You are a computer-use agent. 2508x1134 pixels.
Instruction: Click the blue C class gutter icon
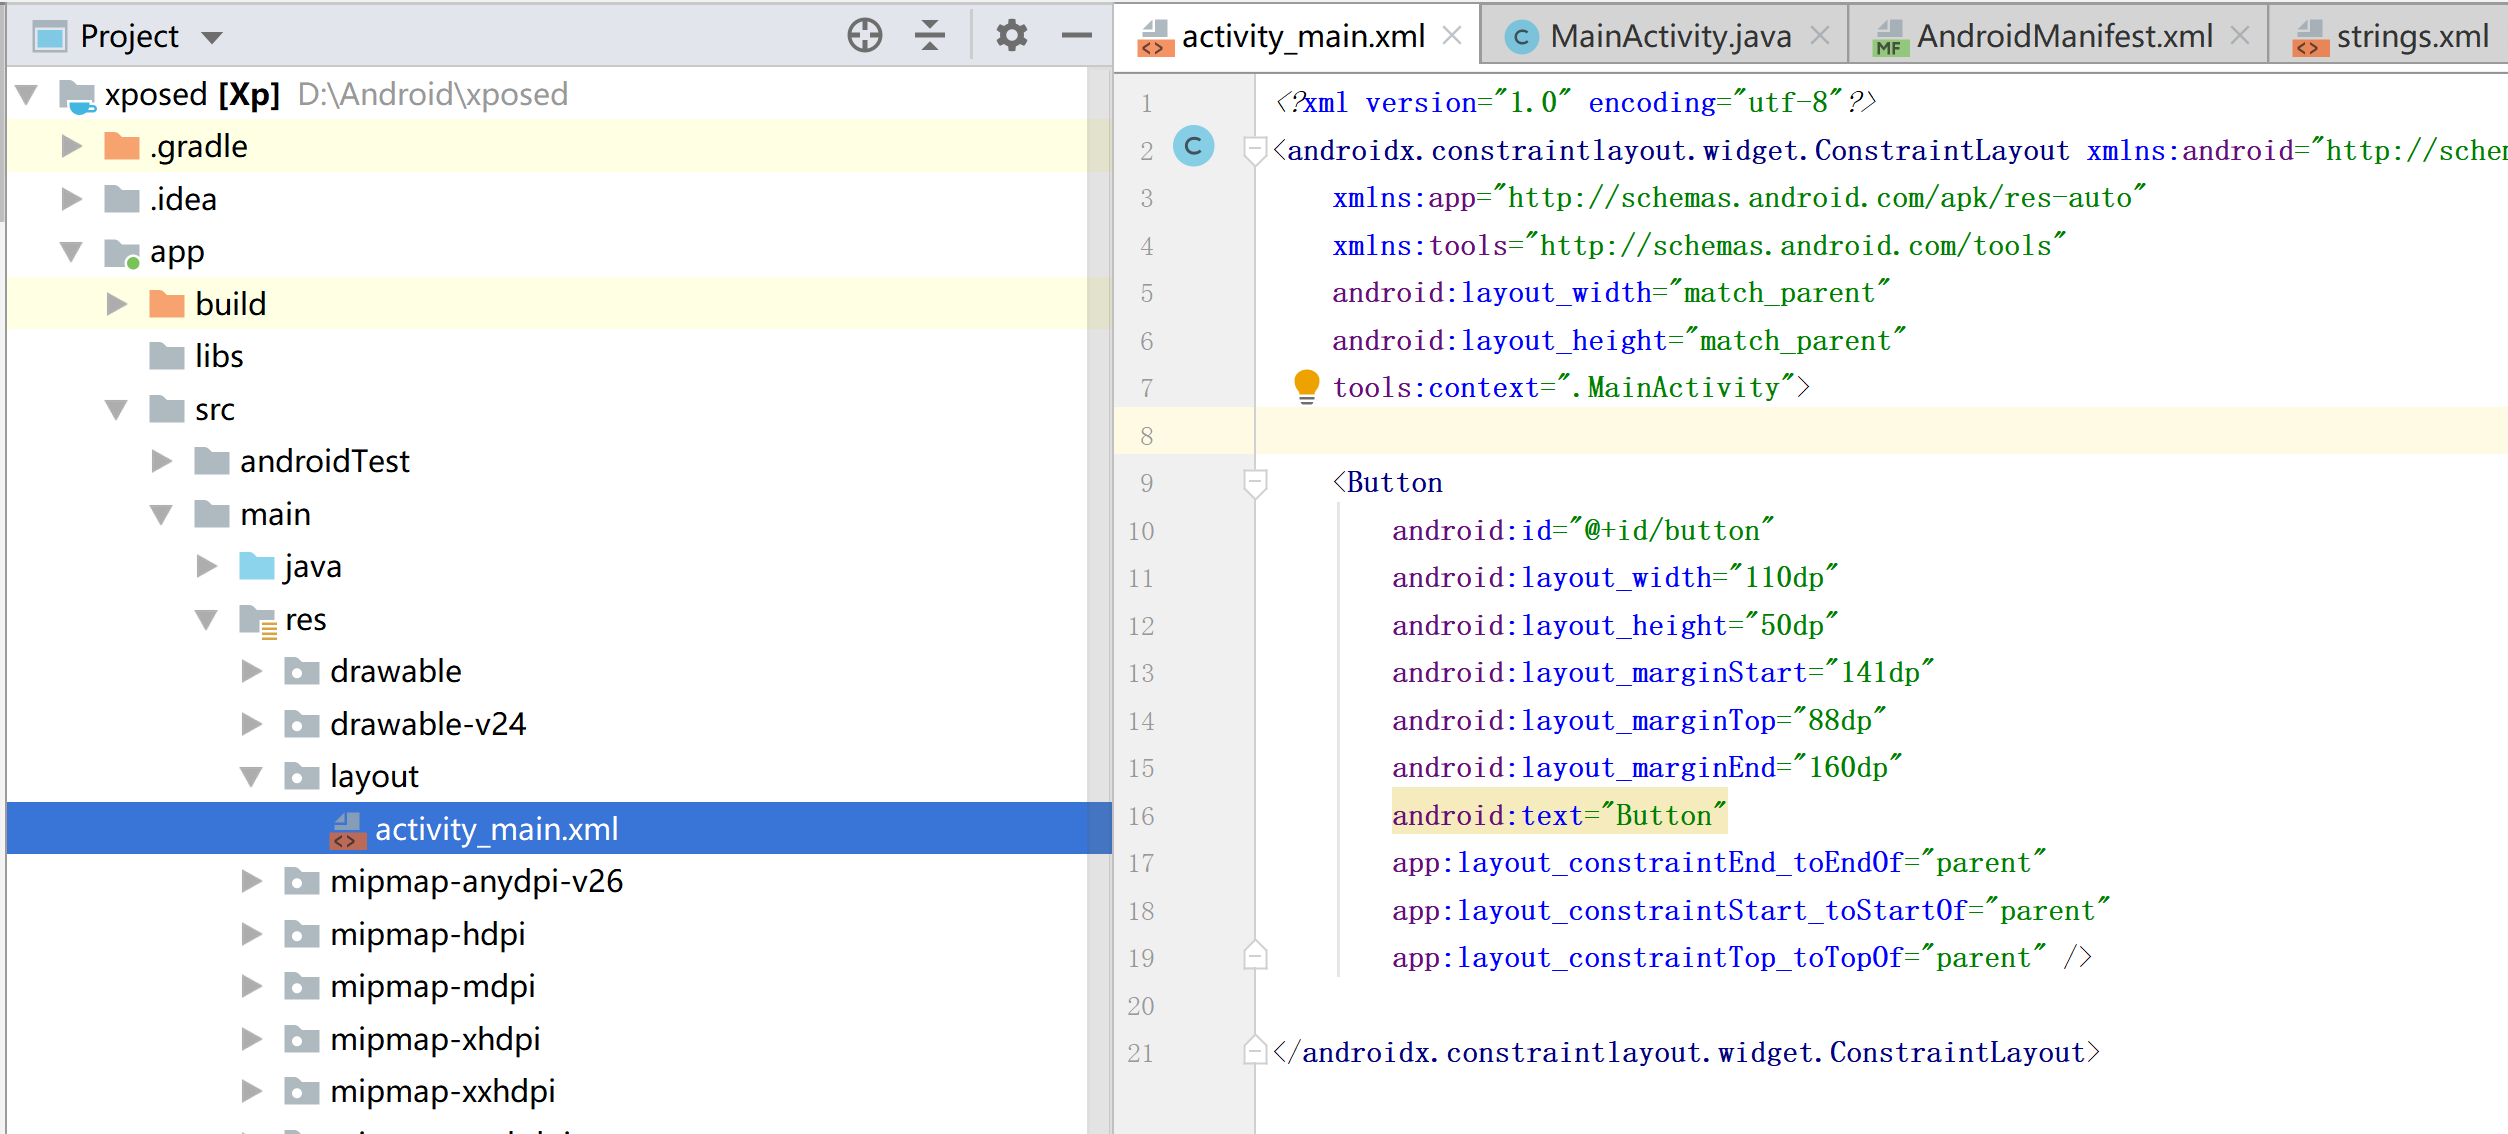pos(1193,147)
